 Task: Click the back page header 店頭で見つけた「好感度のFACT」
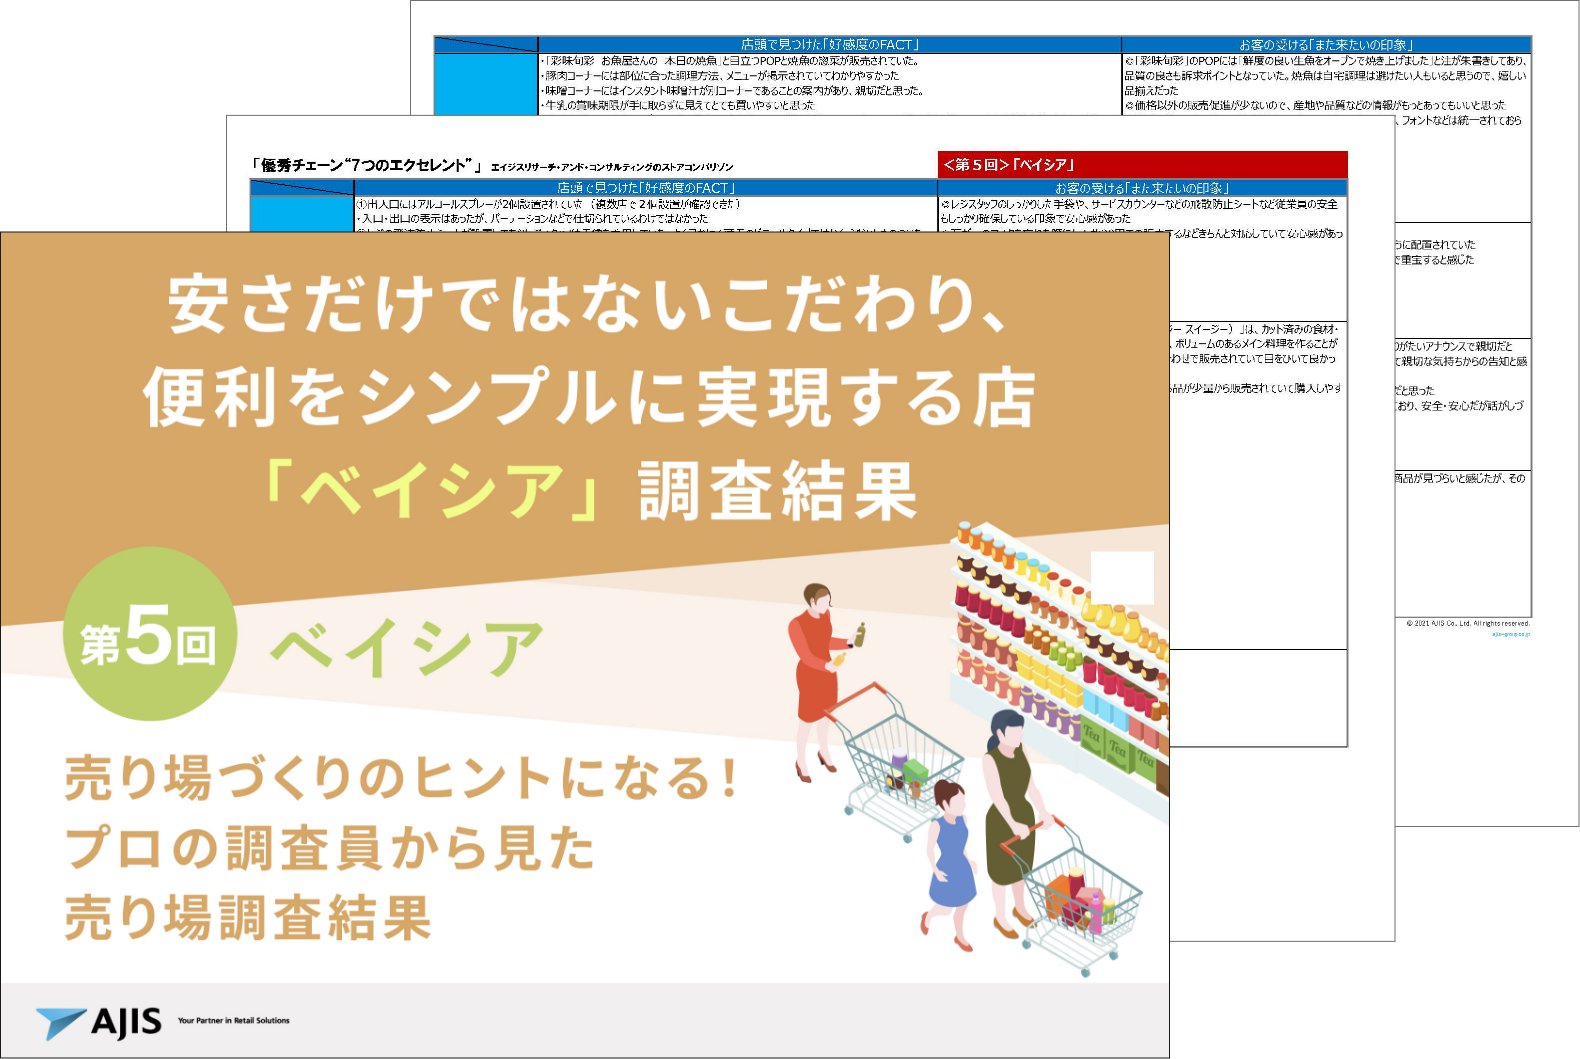pyautogui.click(x=830, y=45)
